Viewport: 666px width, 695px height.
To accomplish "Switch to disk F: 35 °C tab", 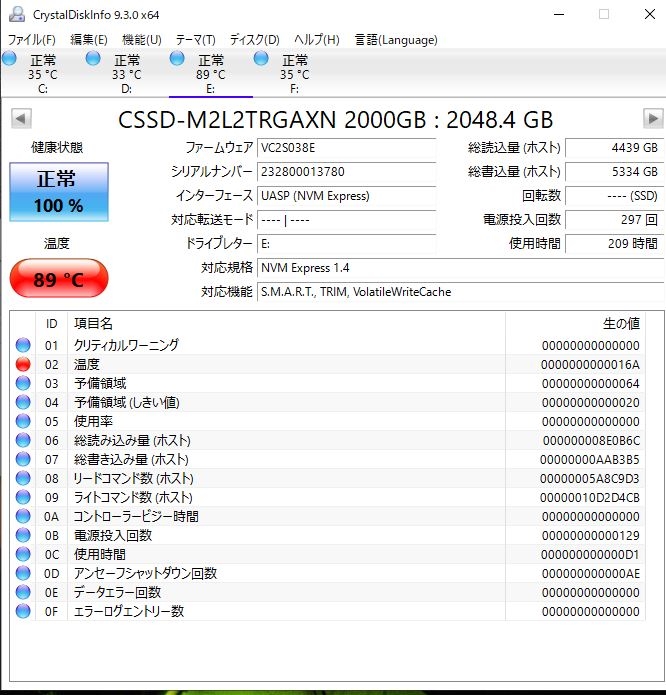I will click(x=295, y=74).
